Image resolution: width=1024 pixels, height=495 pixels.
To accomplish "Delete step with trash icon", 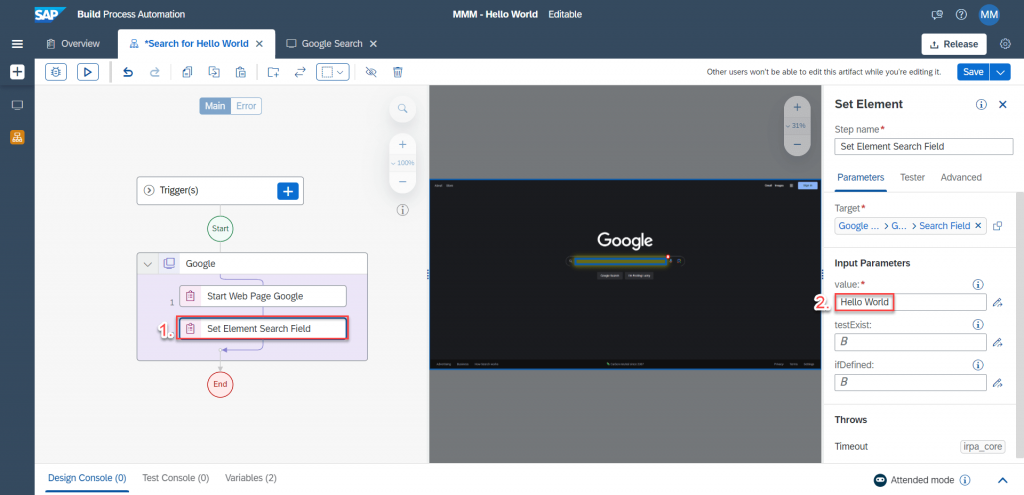I will click(x=398, y=72).
